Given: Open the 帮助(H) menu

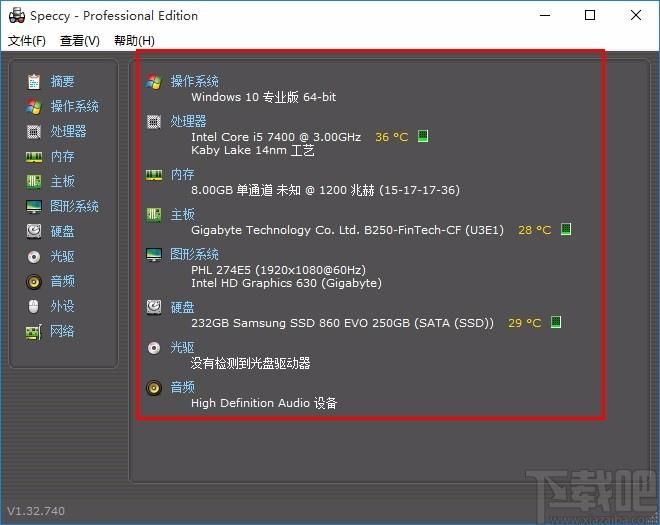Looking at the screenshot, I should 134,41.
